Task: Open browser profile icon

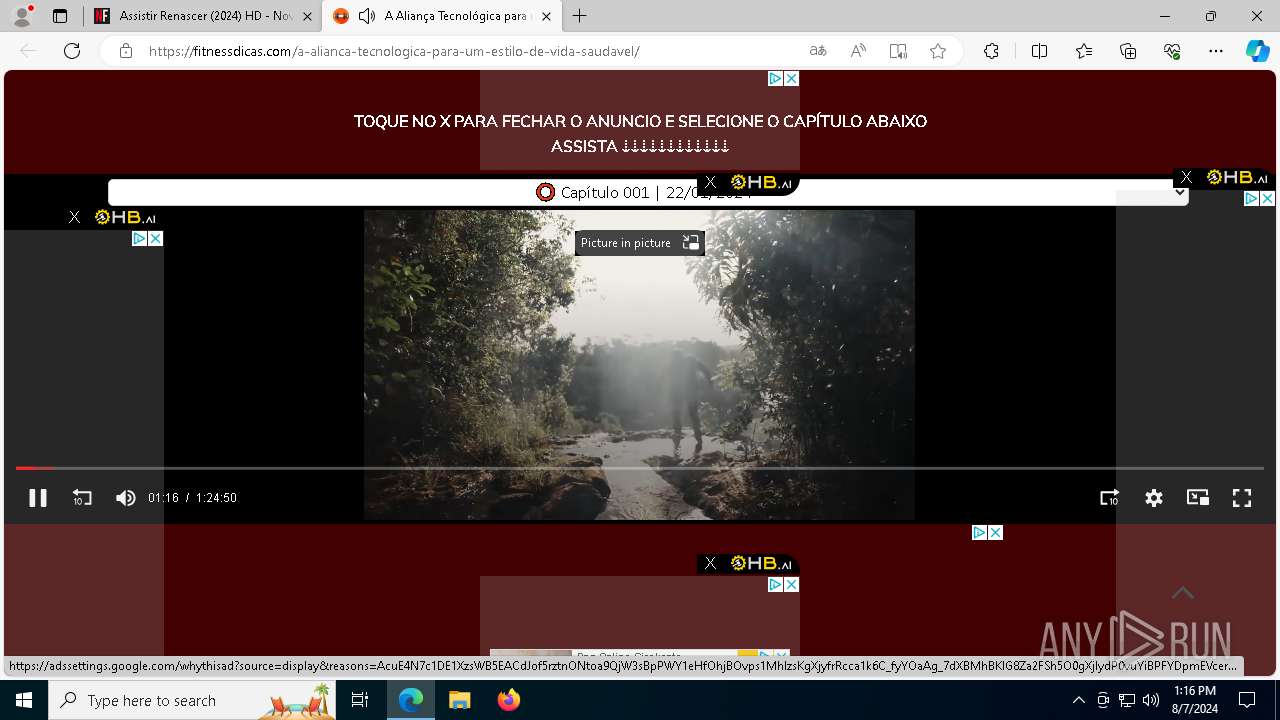Action: click(22, 16)
